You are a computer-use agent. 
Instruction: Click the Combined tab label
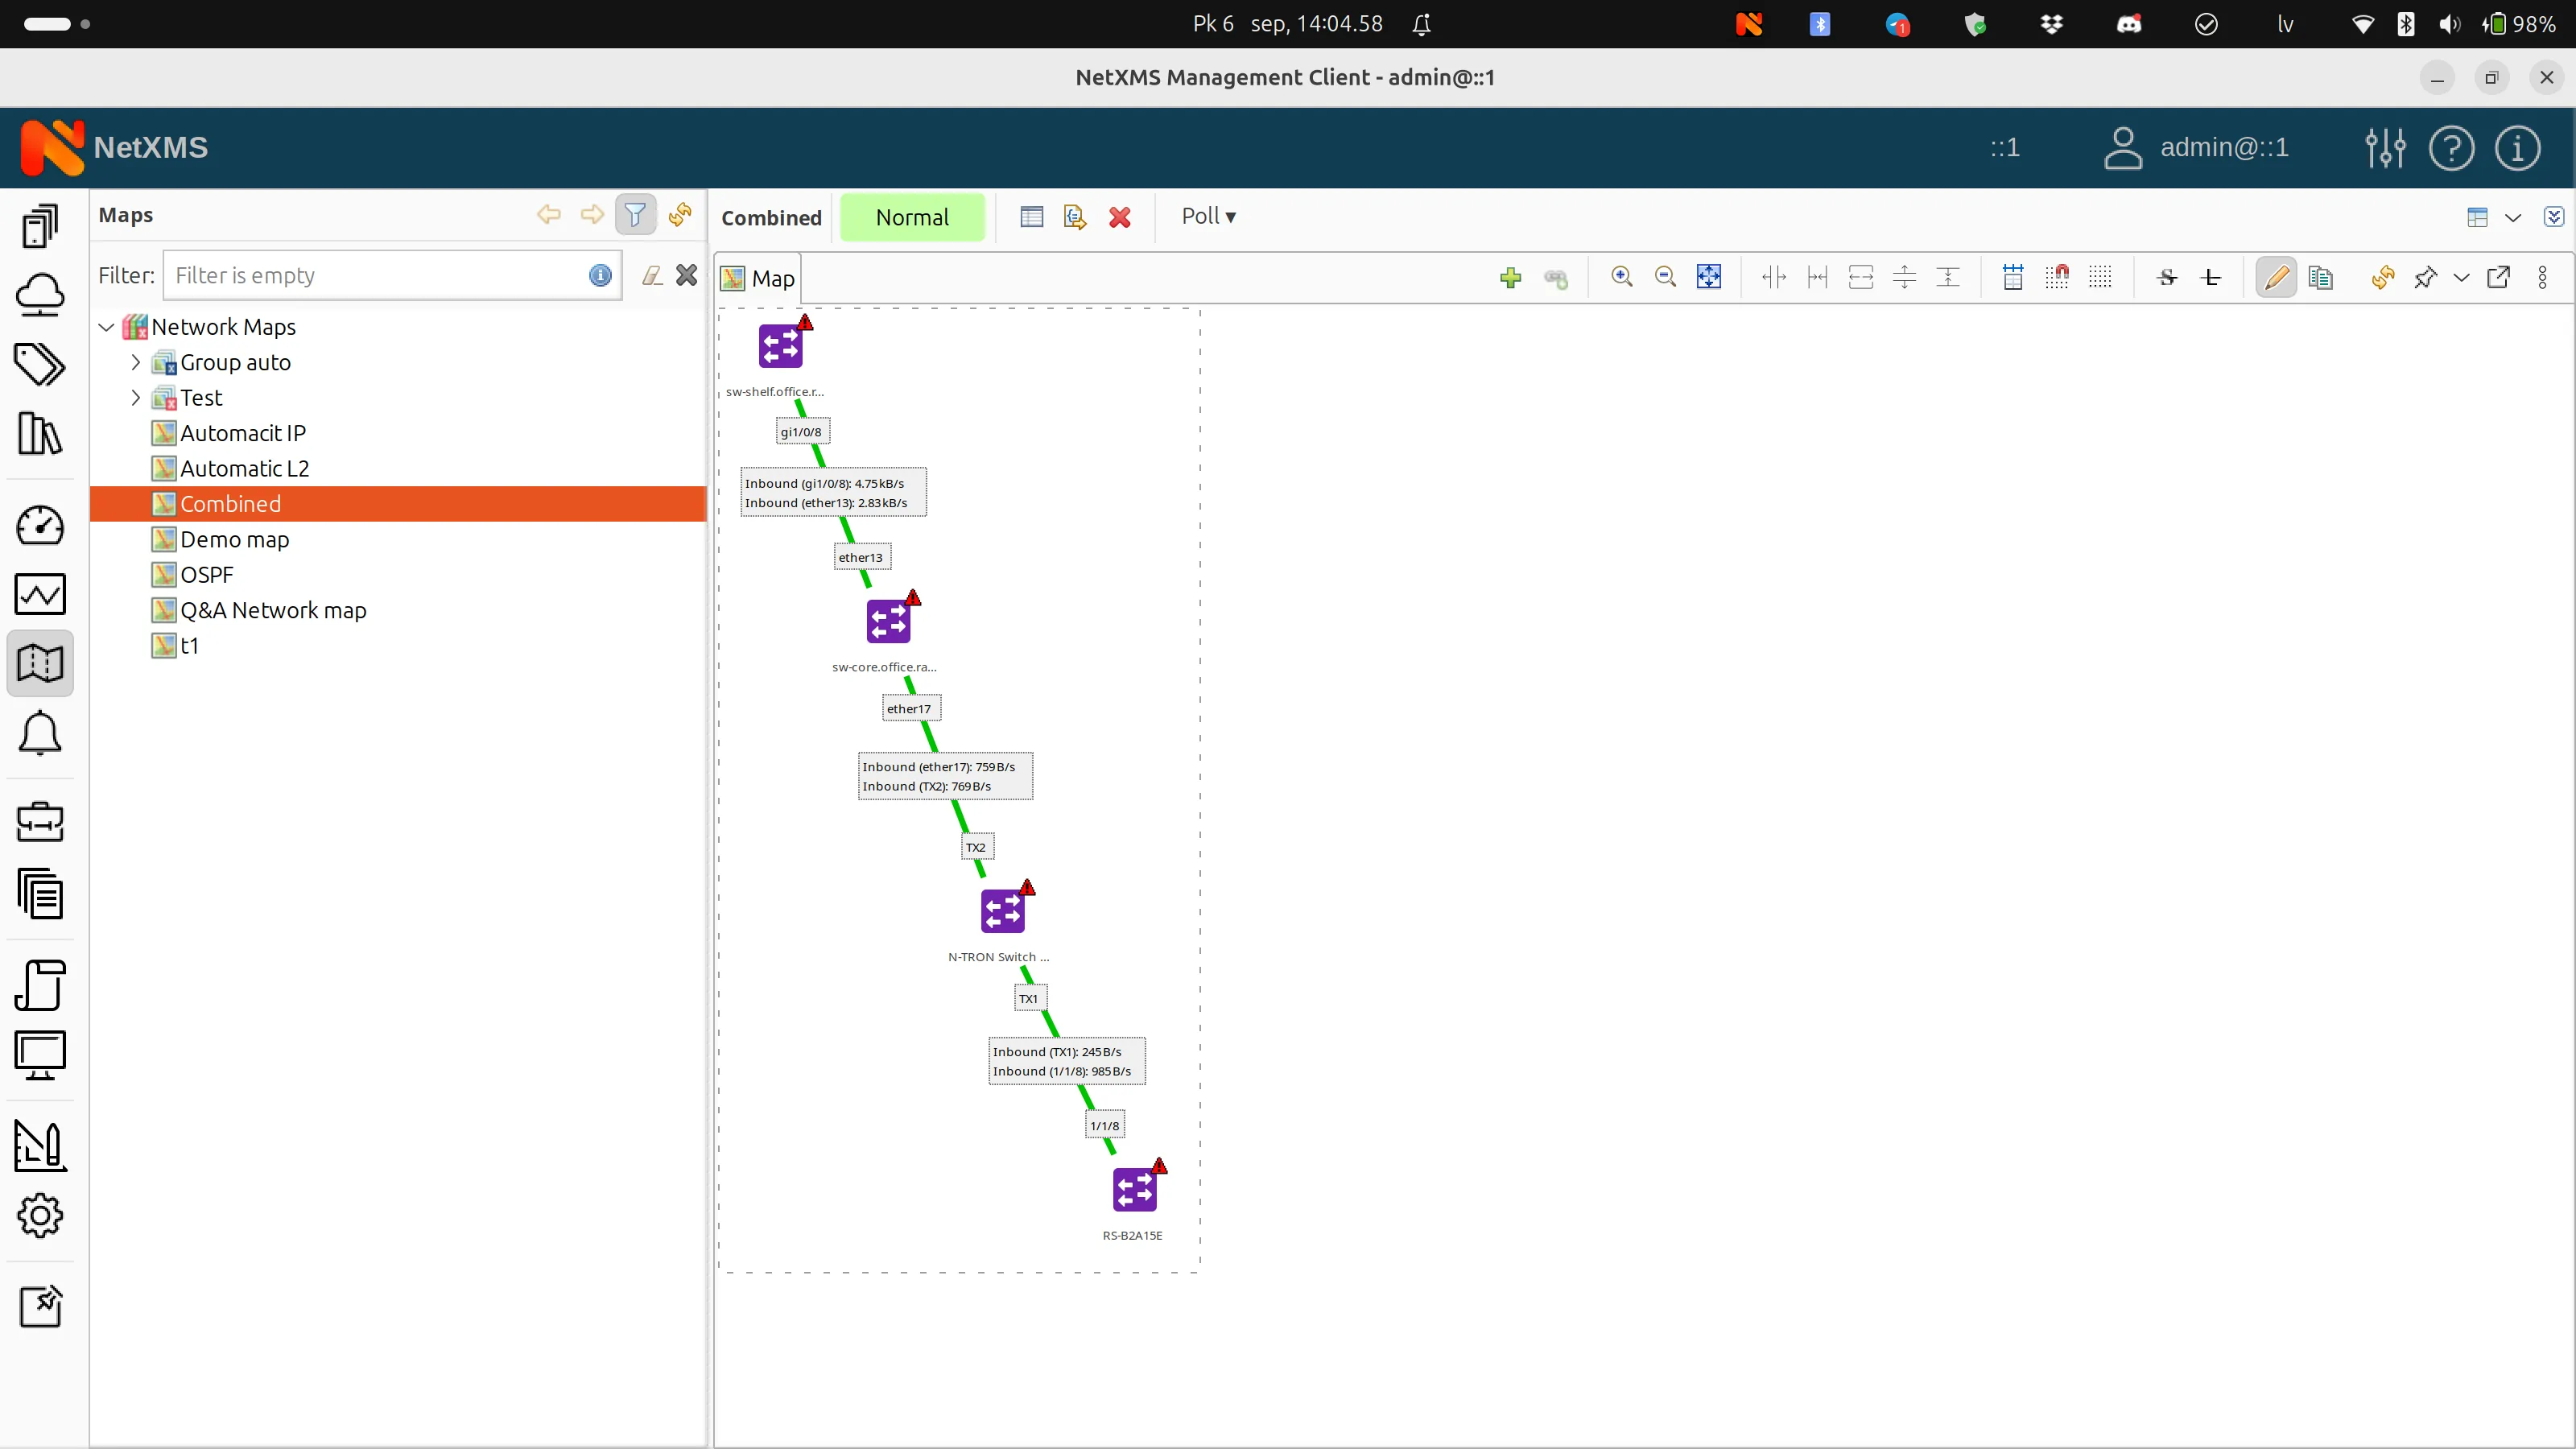[x=771, y=217]
